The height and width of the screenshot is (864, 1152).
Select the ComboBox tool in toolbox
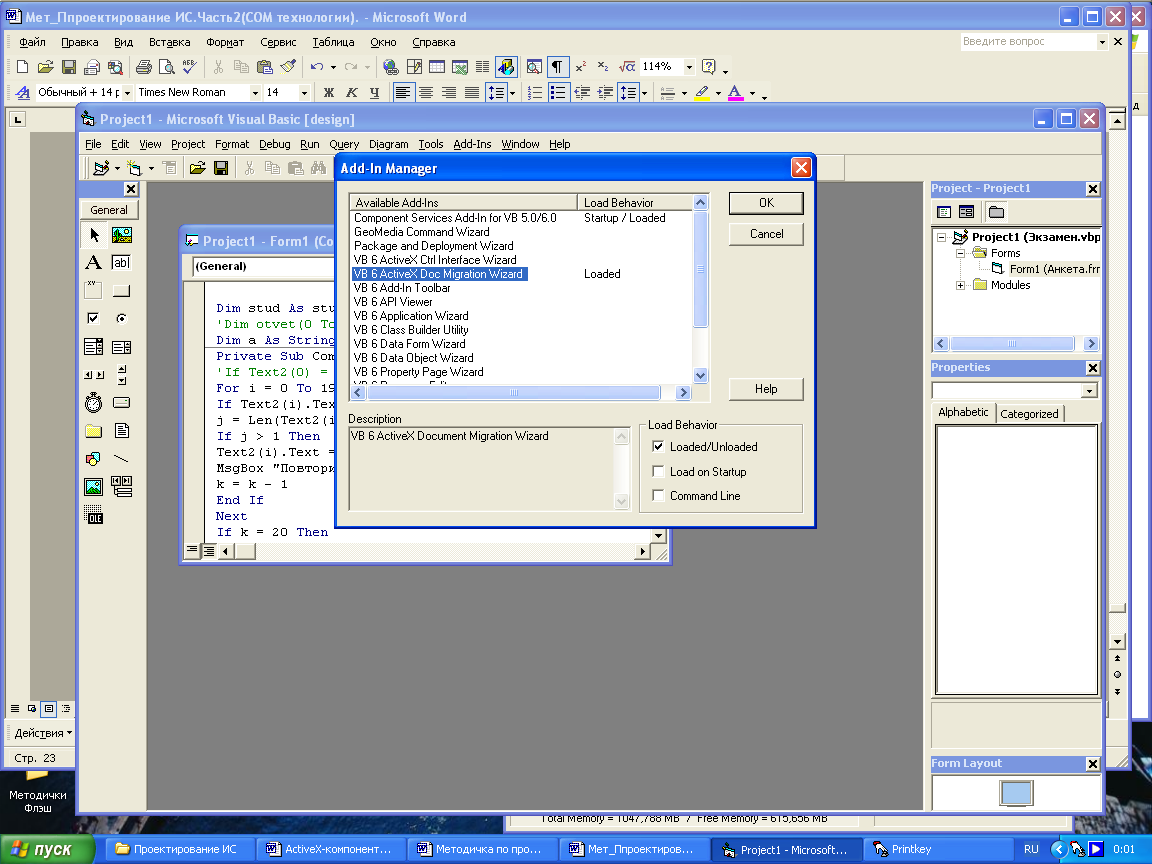(93, 347)
